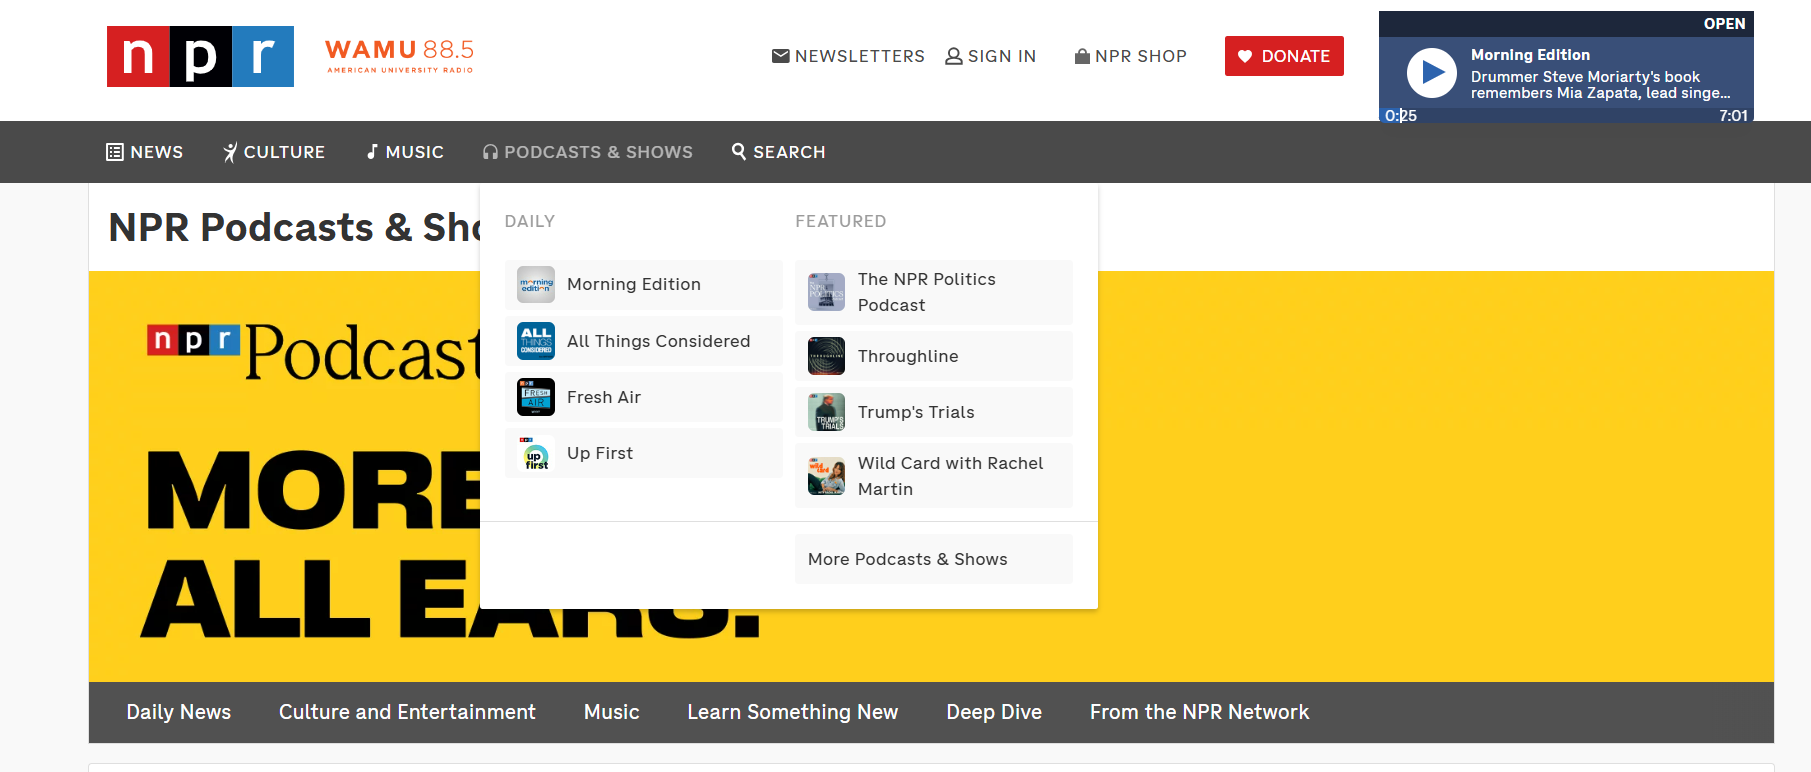
Task: Collapse the Podcasts & Shows dropdown
Action: (x=588, y=152)
